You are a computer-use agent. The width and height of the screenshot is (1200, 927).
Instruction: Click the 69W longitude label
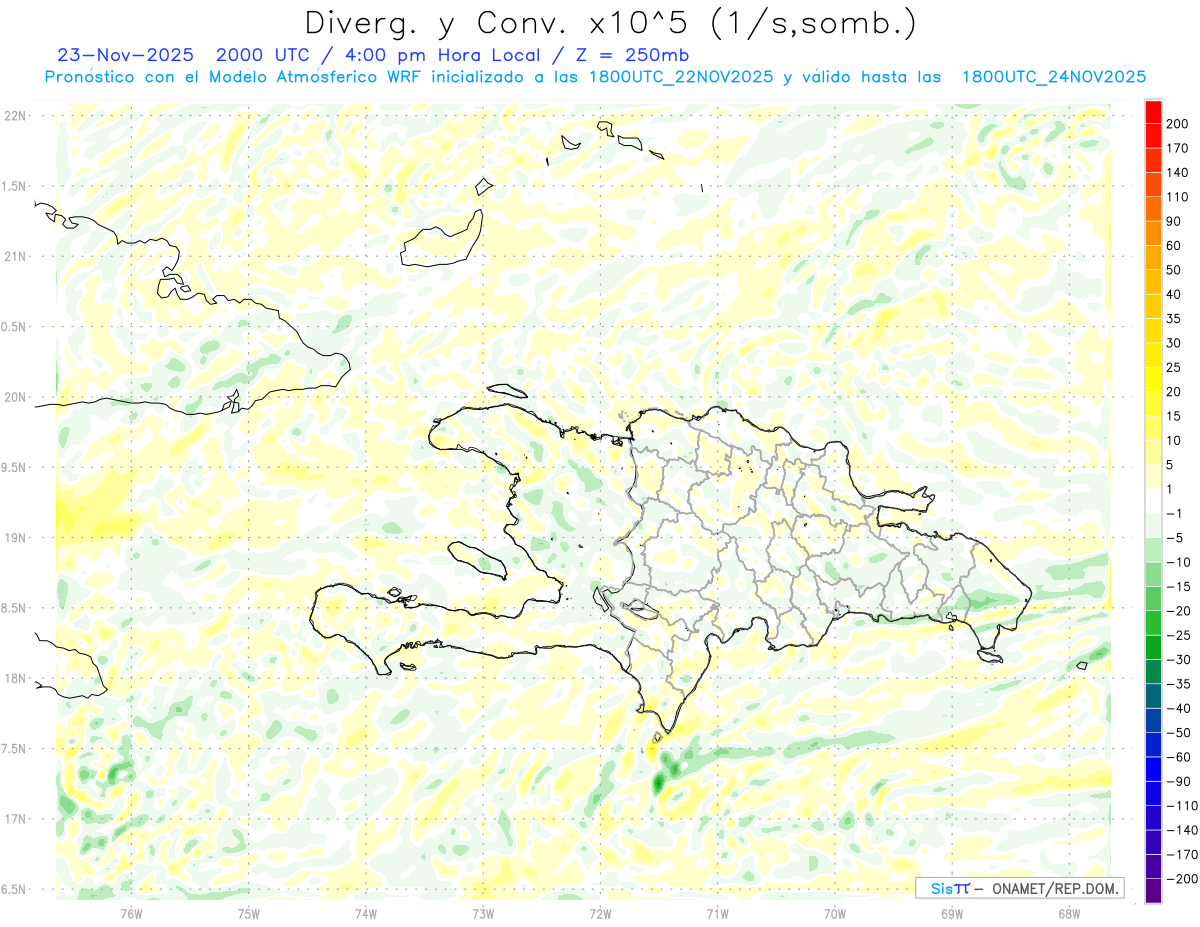(x=951, y=913)
